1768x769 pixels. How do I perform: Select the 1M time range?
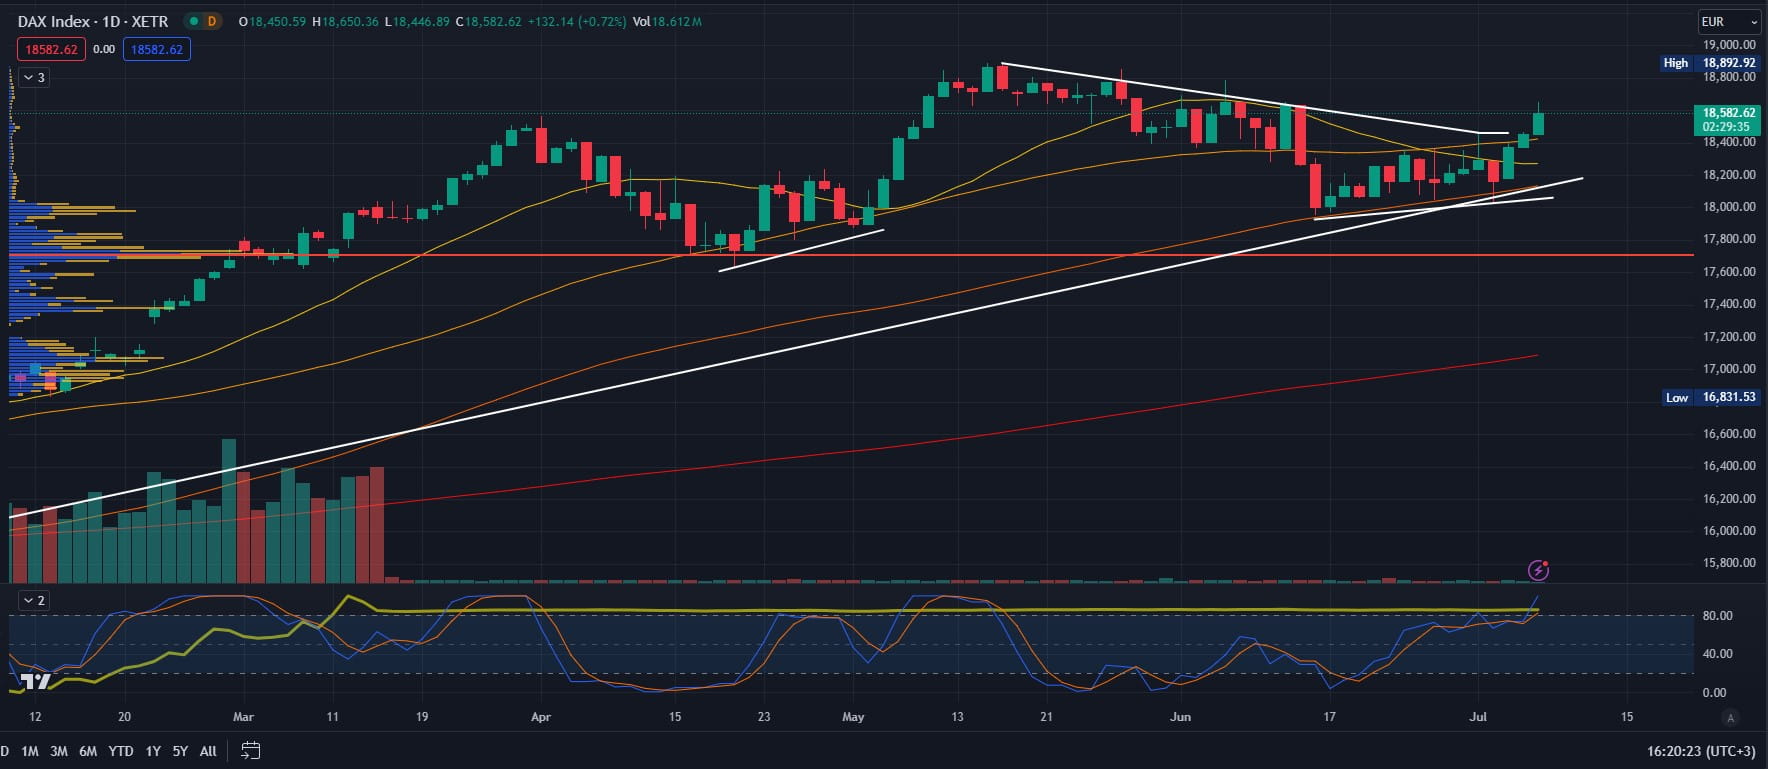coord(29,750)
